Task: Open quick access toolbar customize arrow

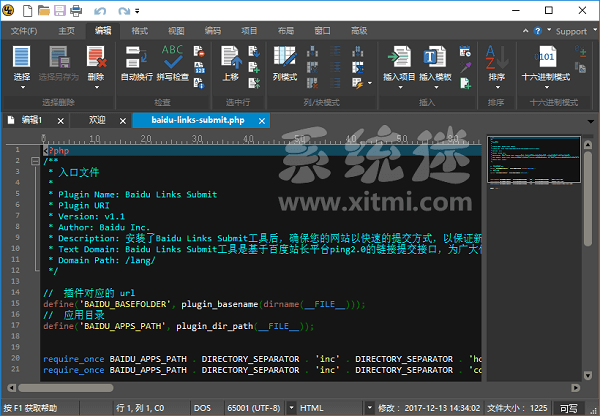Action: point(137,11)
